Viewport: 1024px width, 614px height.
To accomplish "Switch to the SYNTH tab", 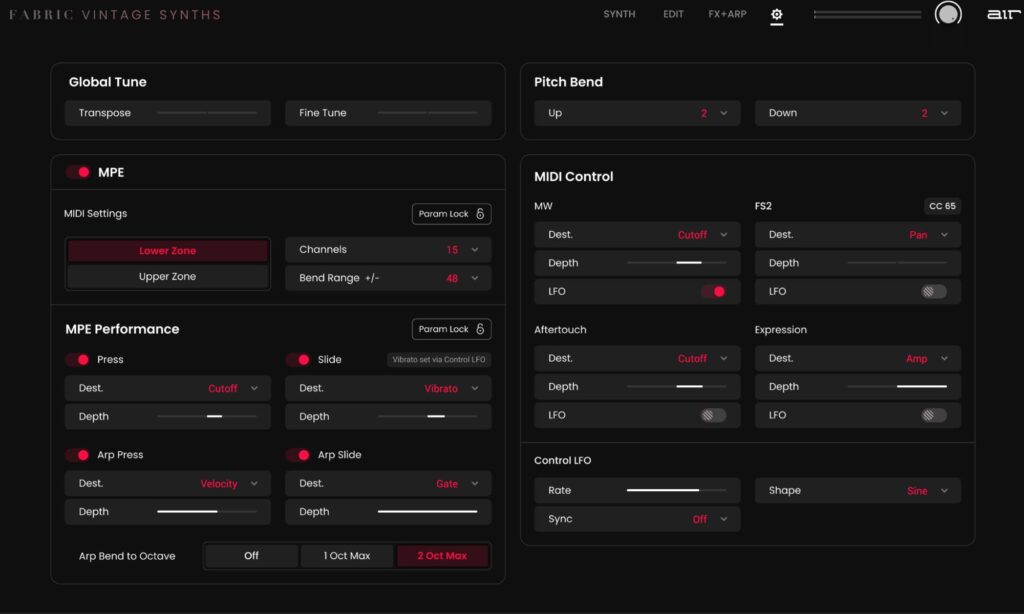I will click(x=619, y=14).
